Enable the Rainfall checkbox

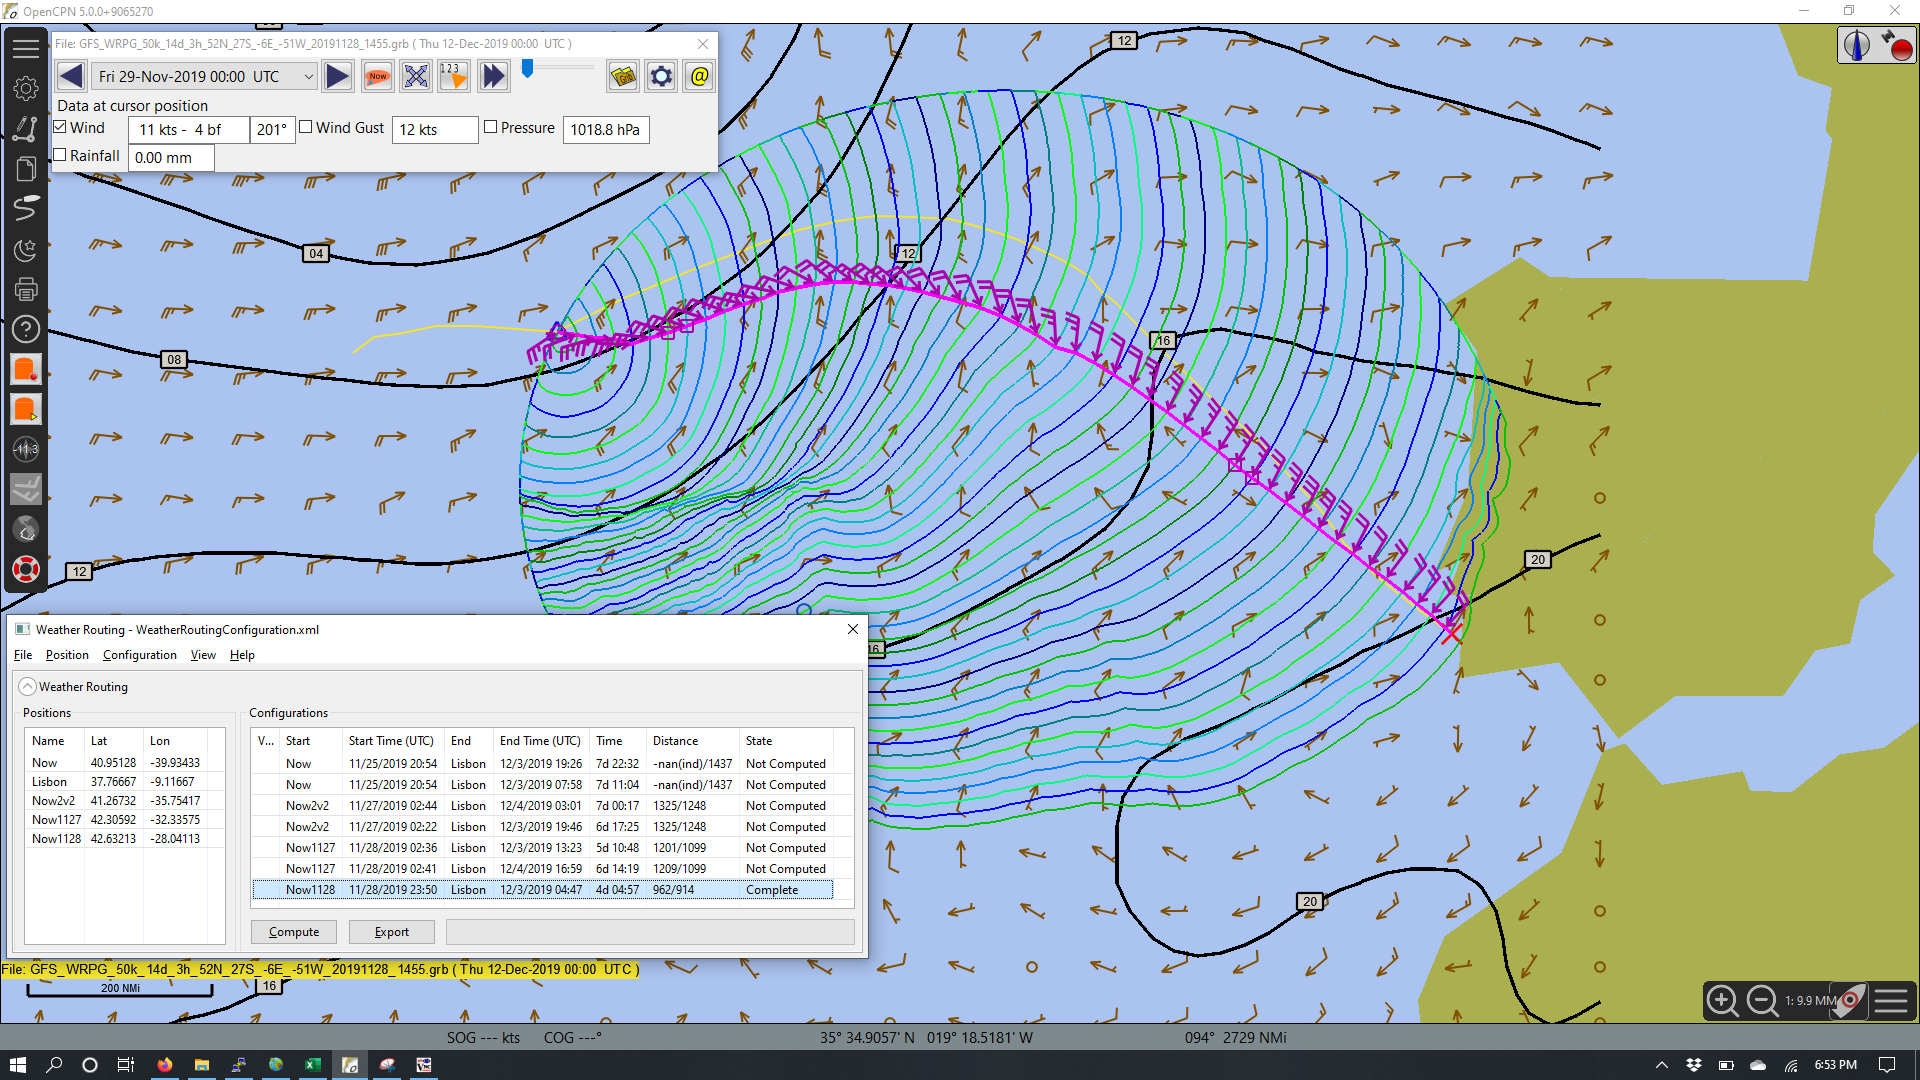60,155
